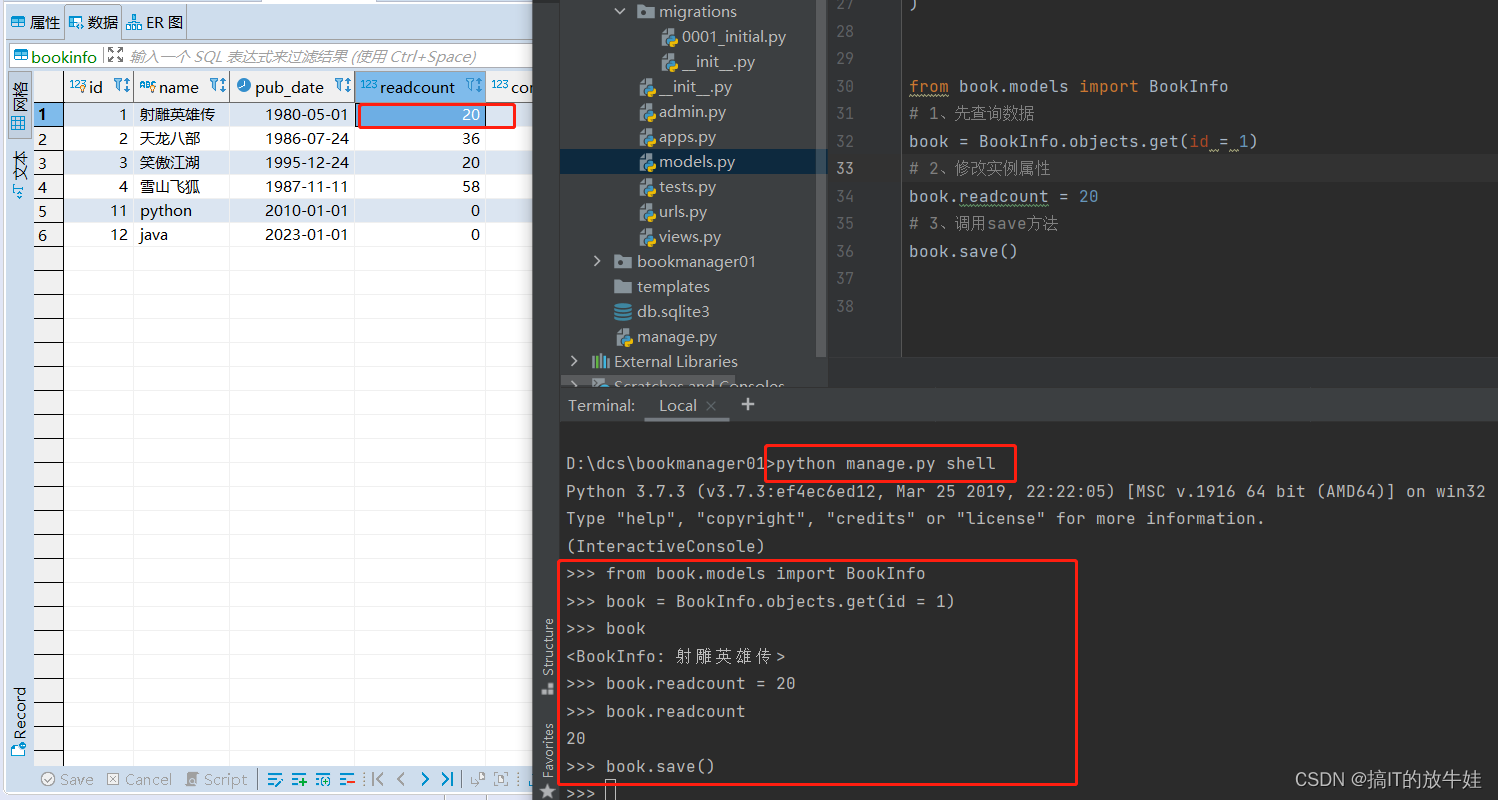
Task: Click date cell 2023-01-01
Action: pos(292,235)
